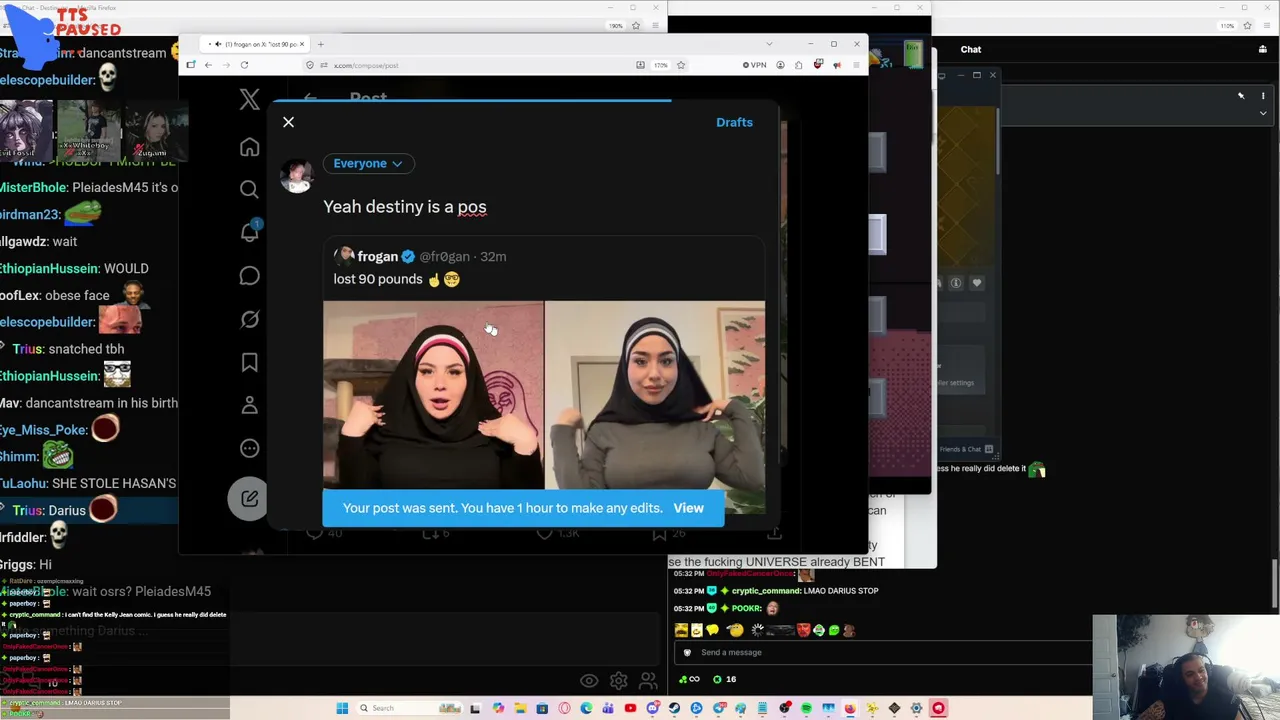Open the list all tabs dropdown
Viewport: 1280px width, 720px height.
[769, 44]
